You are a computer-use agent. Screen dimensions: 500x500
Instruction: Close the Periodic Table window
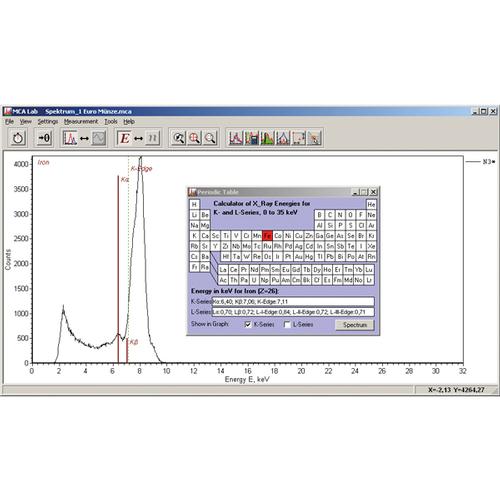click(374, 192)
